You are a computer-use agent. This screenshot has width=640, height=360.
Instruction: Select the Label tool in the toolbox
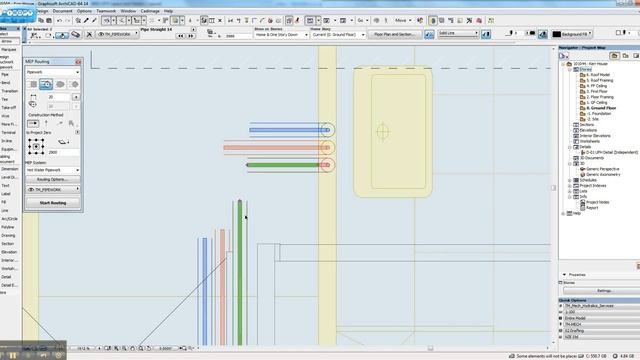[x=6, y=194]
